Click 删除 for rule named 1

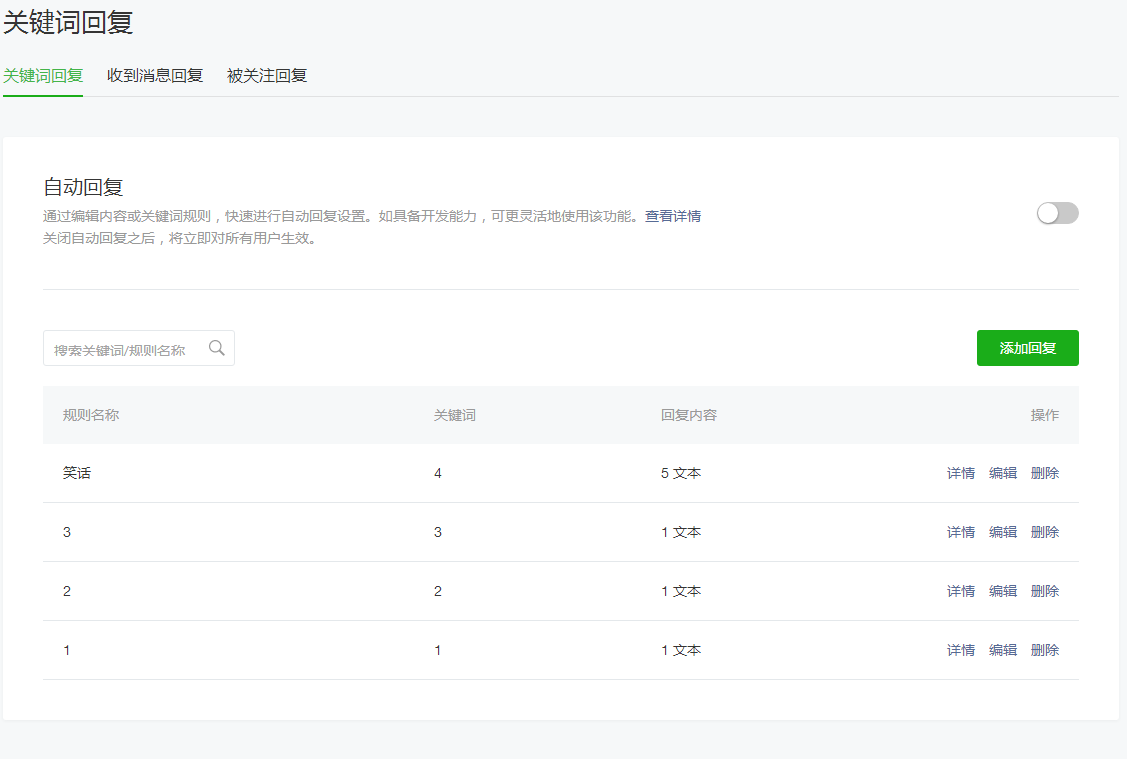click(x=1045, y=650)
